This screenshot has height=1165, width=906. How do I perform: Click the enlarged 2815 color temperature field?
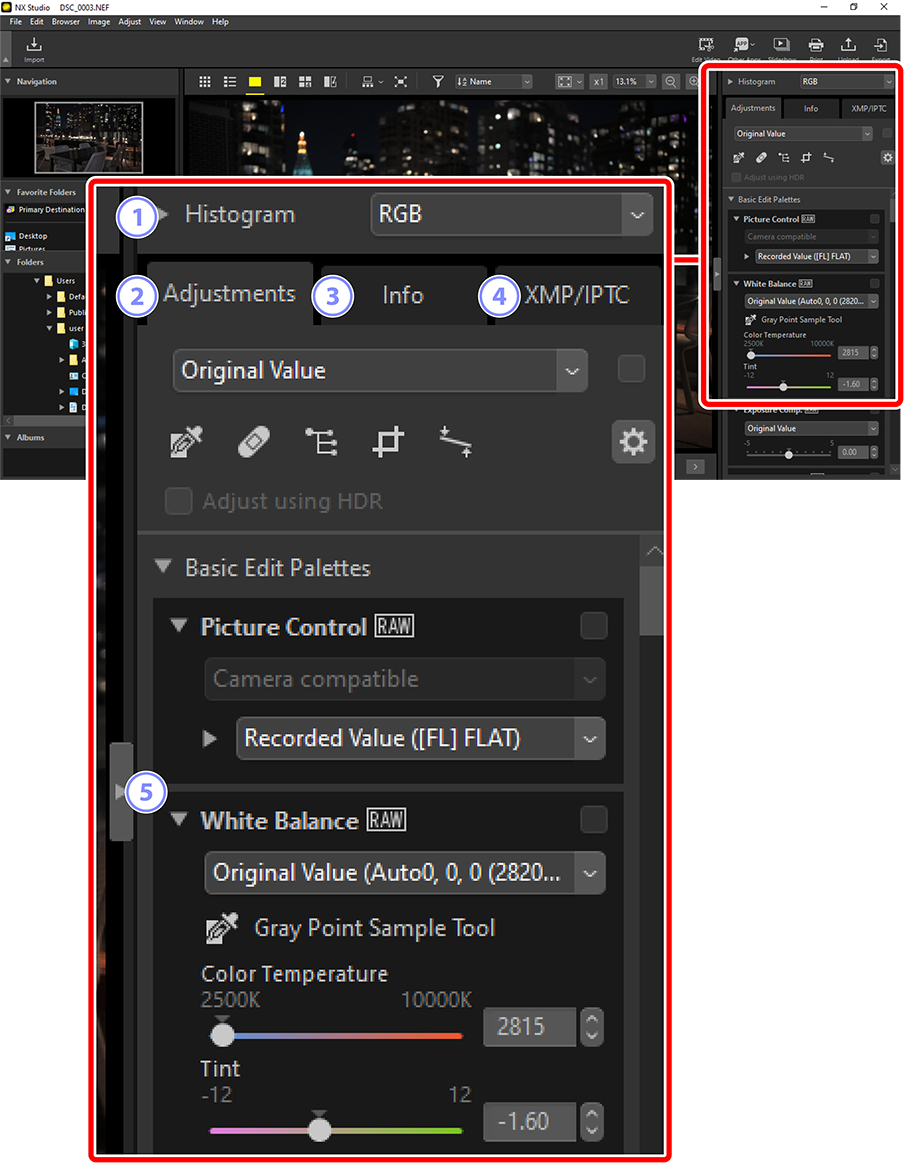click(529, 1027)
